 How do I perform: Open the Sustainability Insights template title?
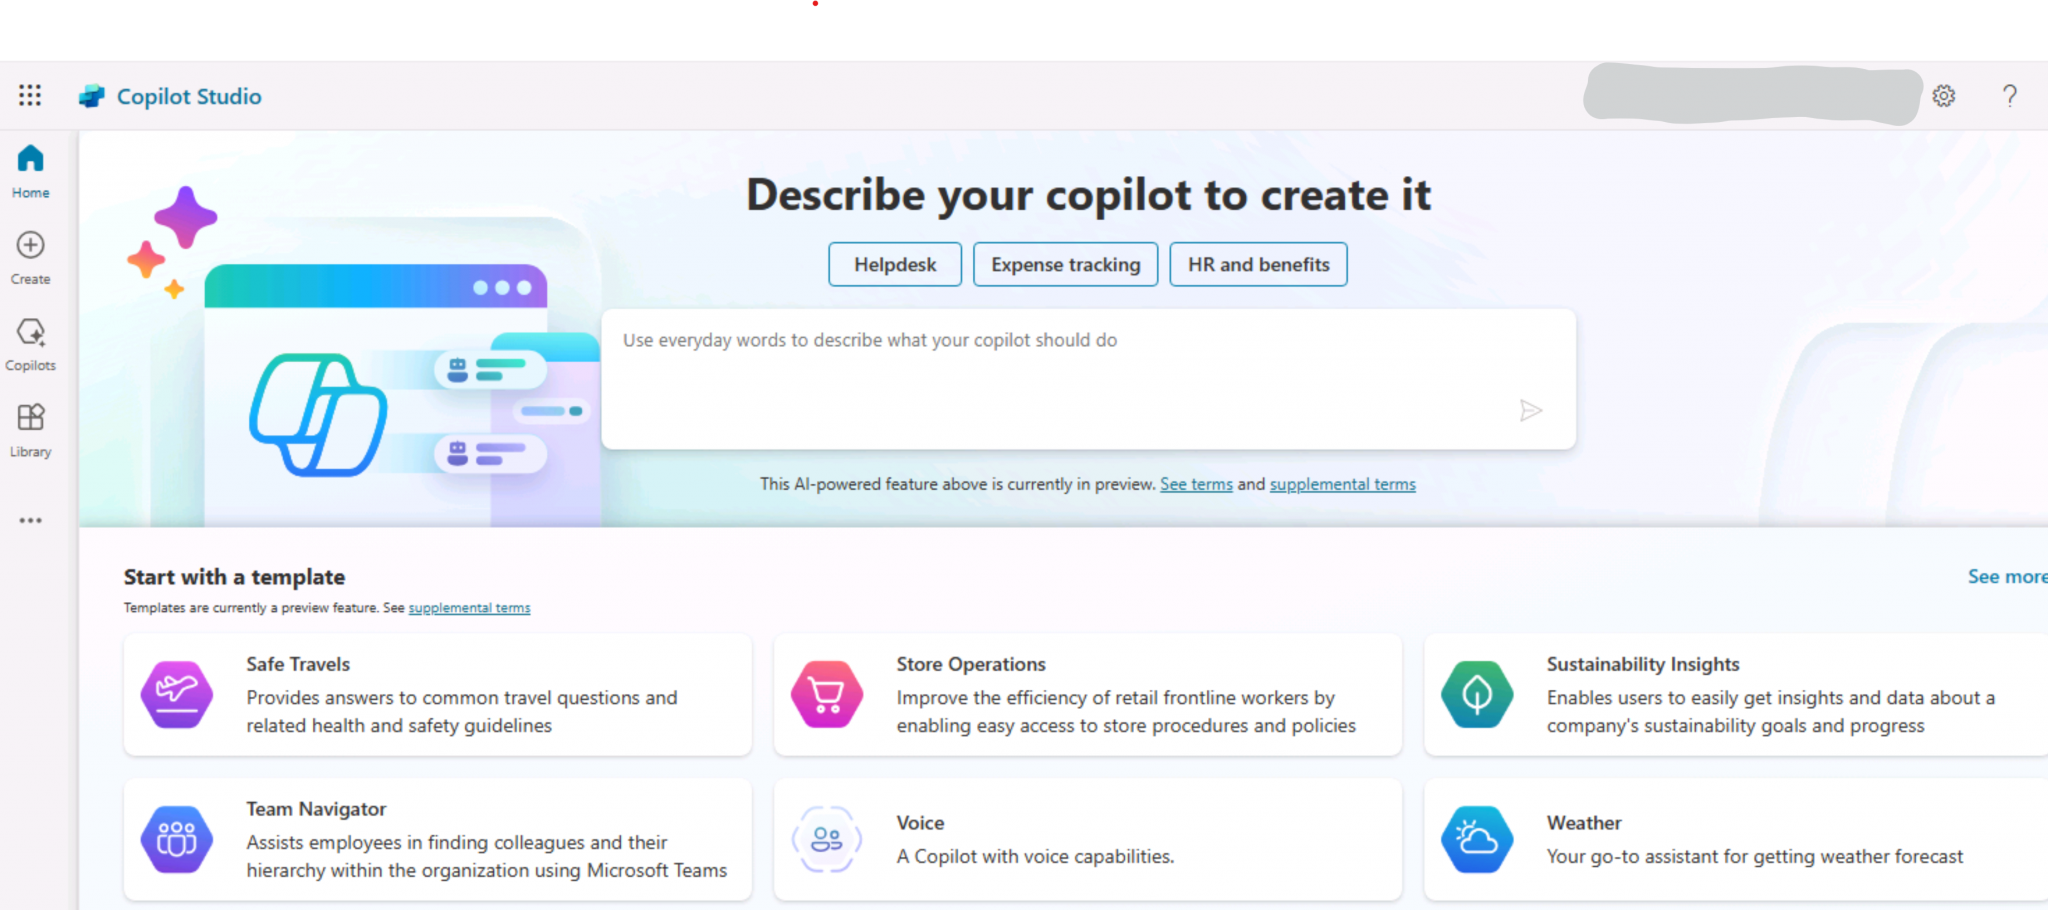[1643, 664]
